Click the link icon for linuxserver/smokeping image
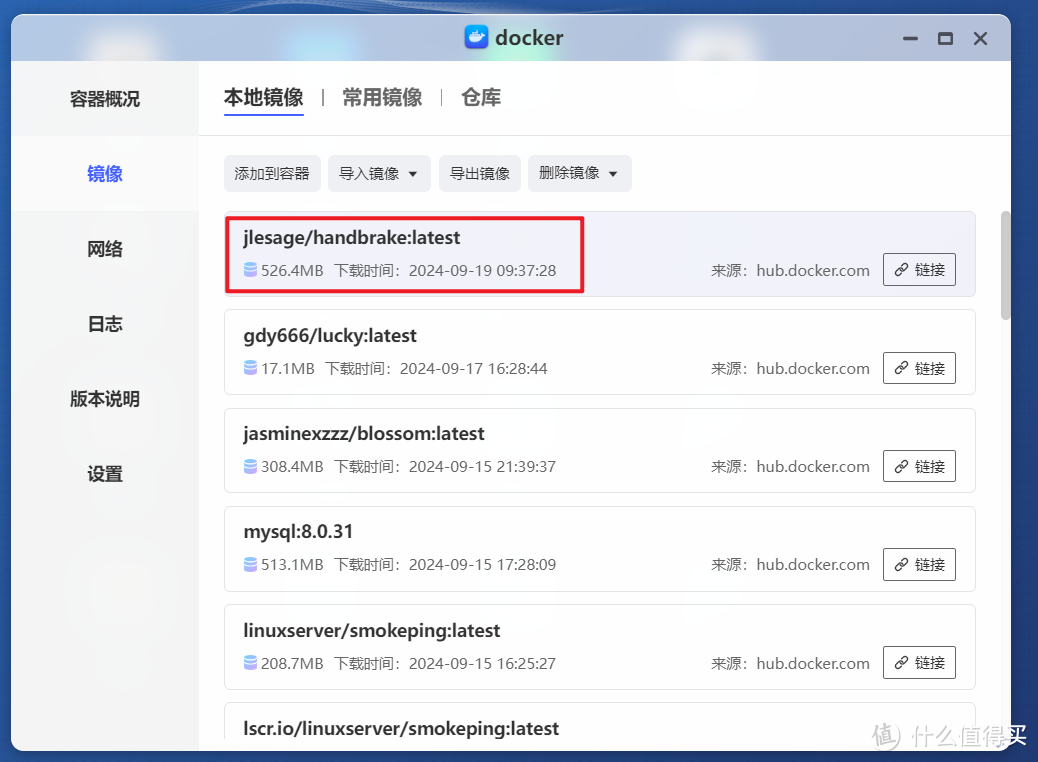The image size is (1038, 762). point(919,662)
